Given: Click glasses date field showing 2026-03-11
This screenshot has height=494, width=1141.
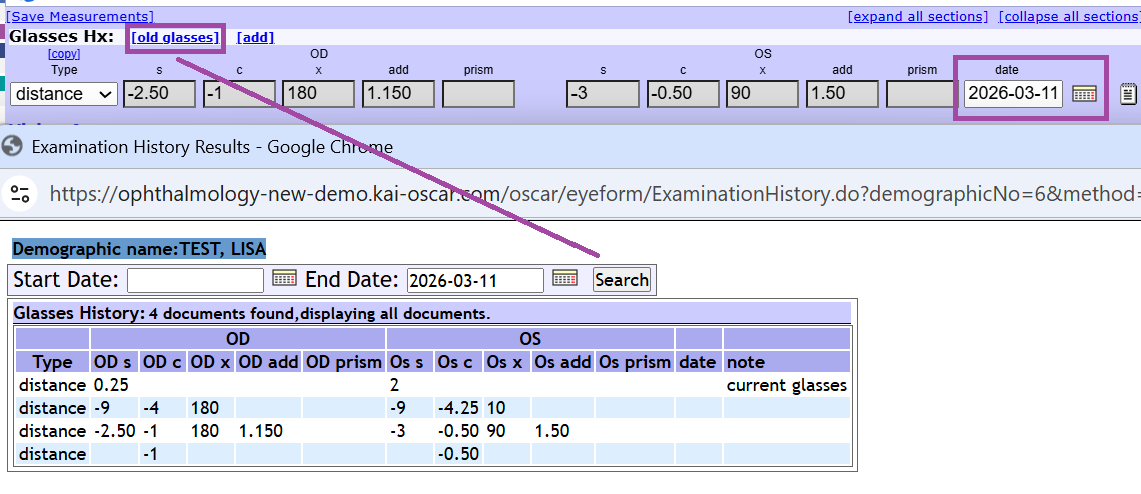Looking at the screenshot, I should coord(1014,94).
